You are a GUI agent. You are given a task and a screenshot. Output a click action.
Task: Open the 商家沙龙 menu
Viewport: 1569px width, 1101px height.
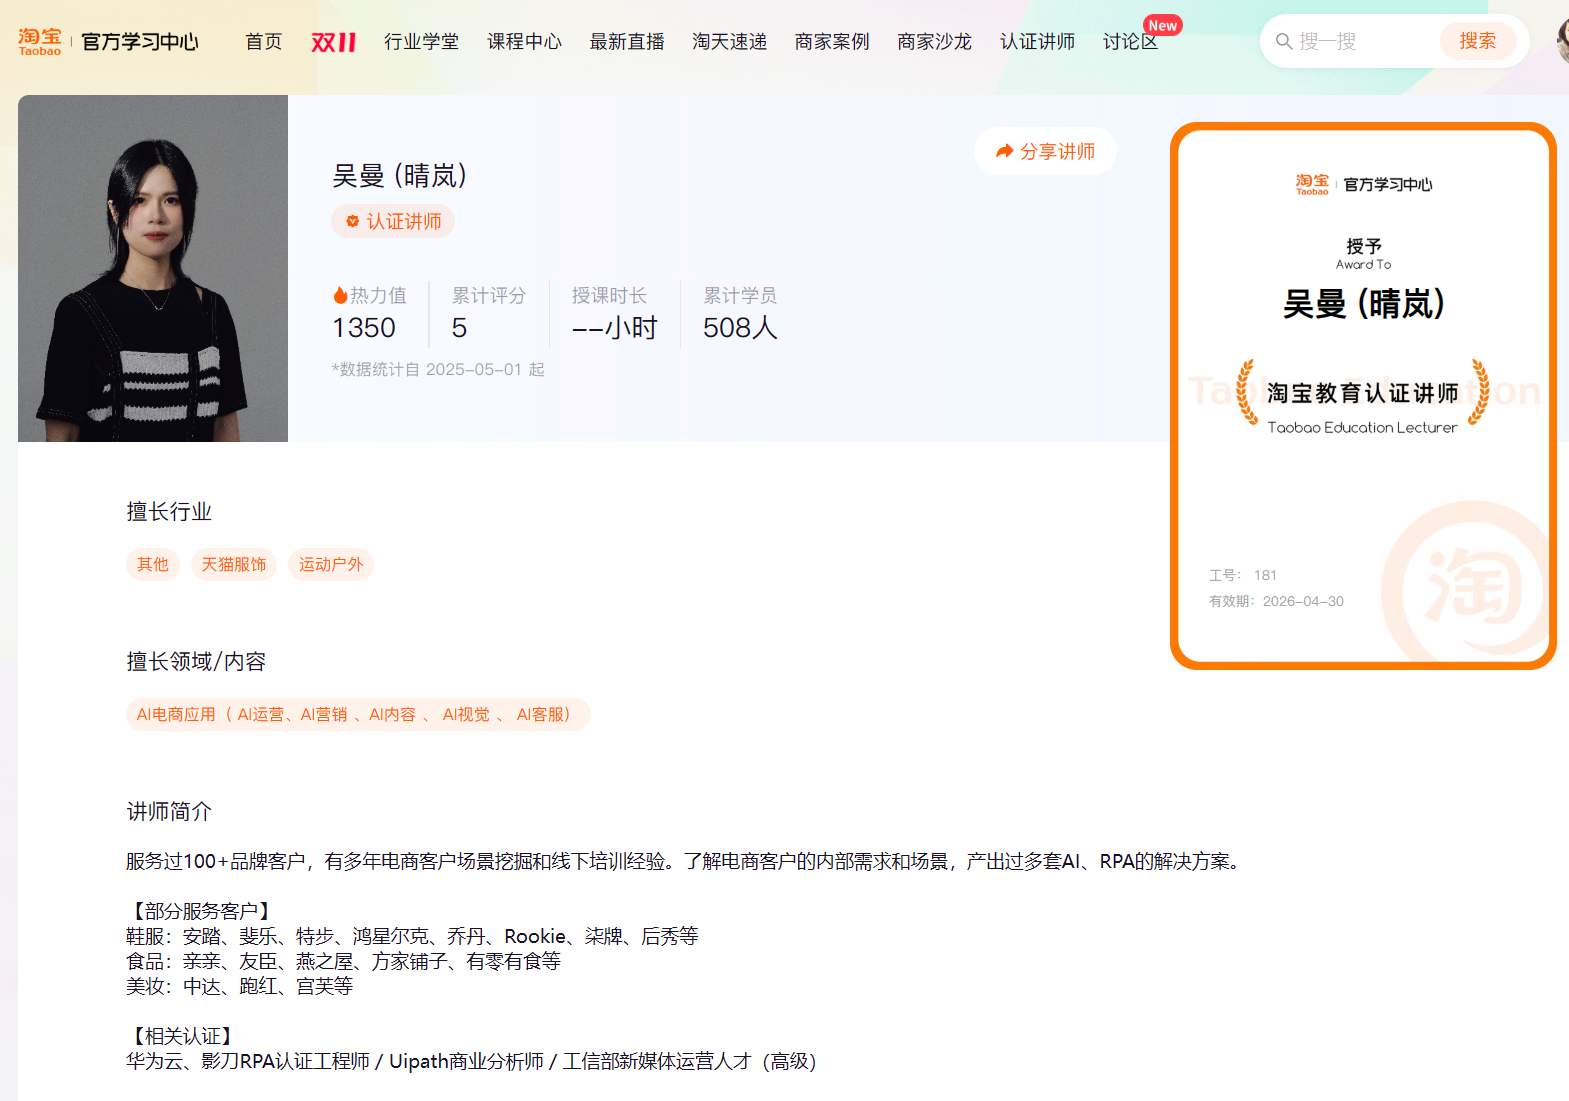[935, 41]
